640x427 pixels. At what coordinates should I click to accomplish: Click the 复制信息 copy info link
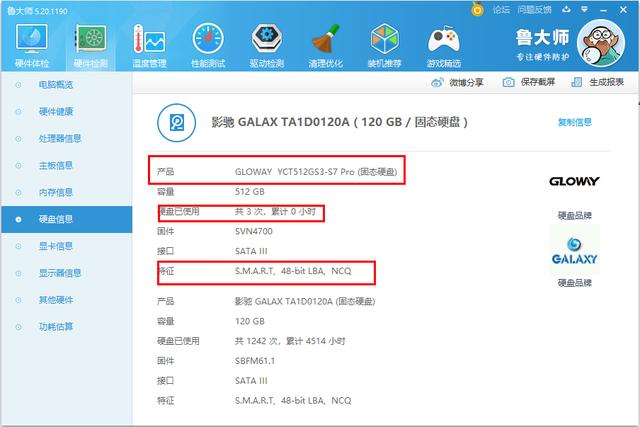(x=574, y=122)
